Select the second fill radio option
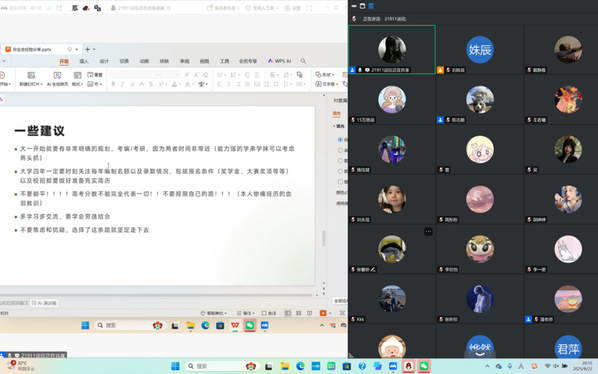598x374 pixels. [340, 150]
